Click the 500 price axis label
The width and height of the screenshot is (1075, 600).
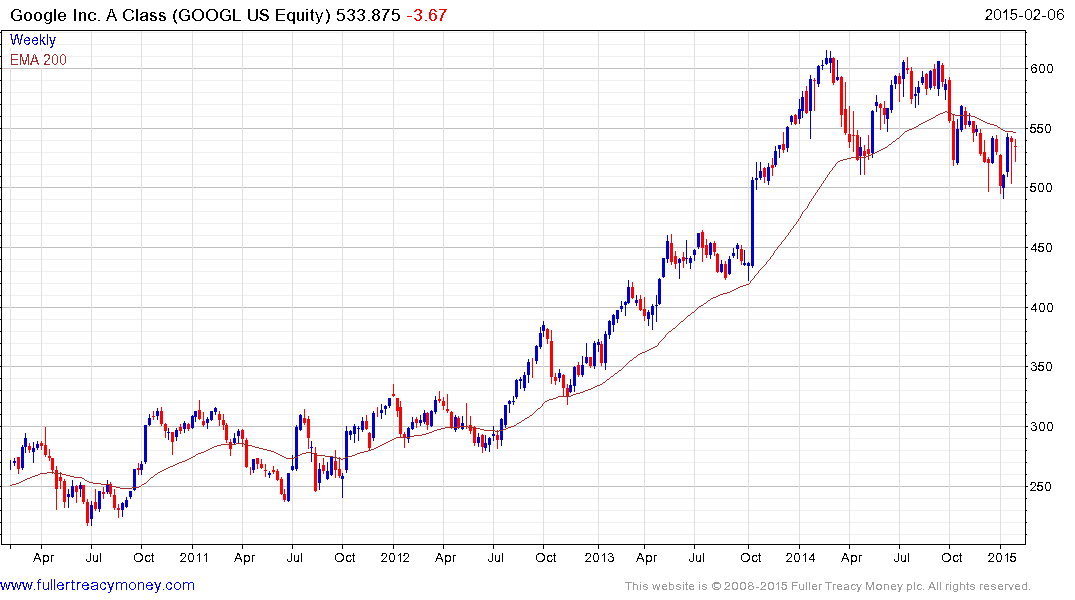click(x=1041, y=188)
